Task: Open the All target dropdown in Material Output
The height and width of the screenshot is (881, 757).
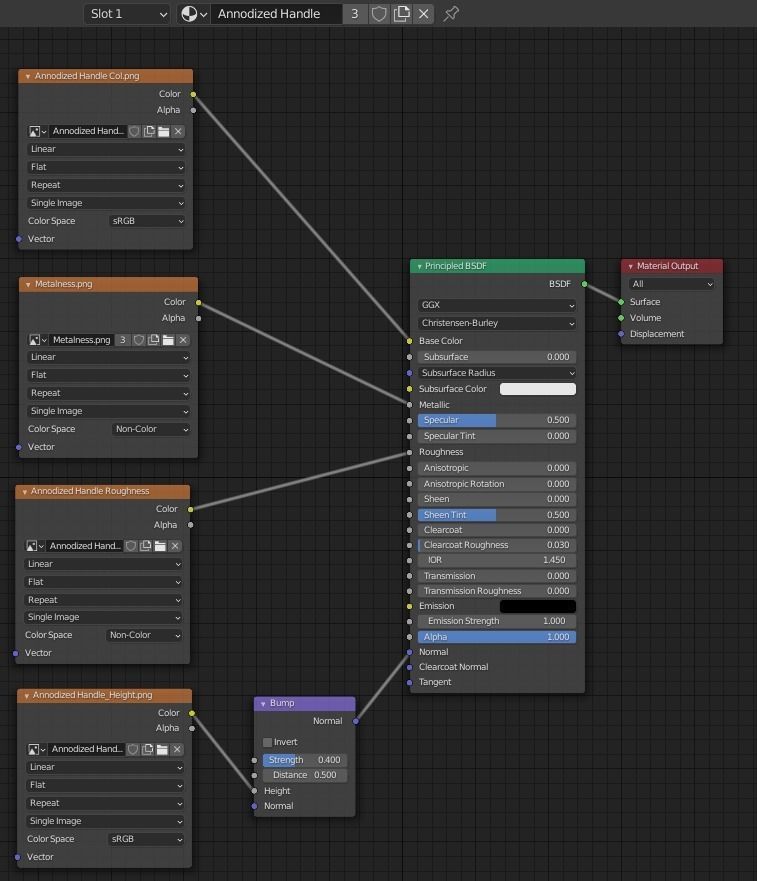Action: [672, 284]
